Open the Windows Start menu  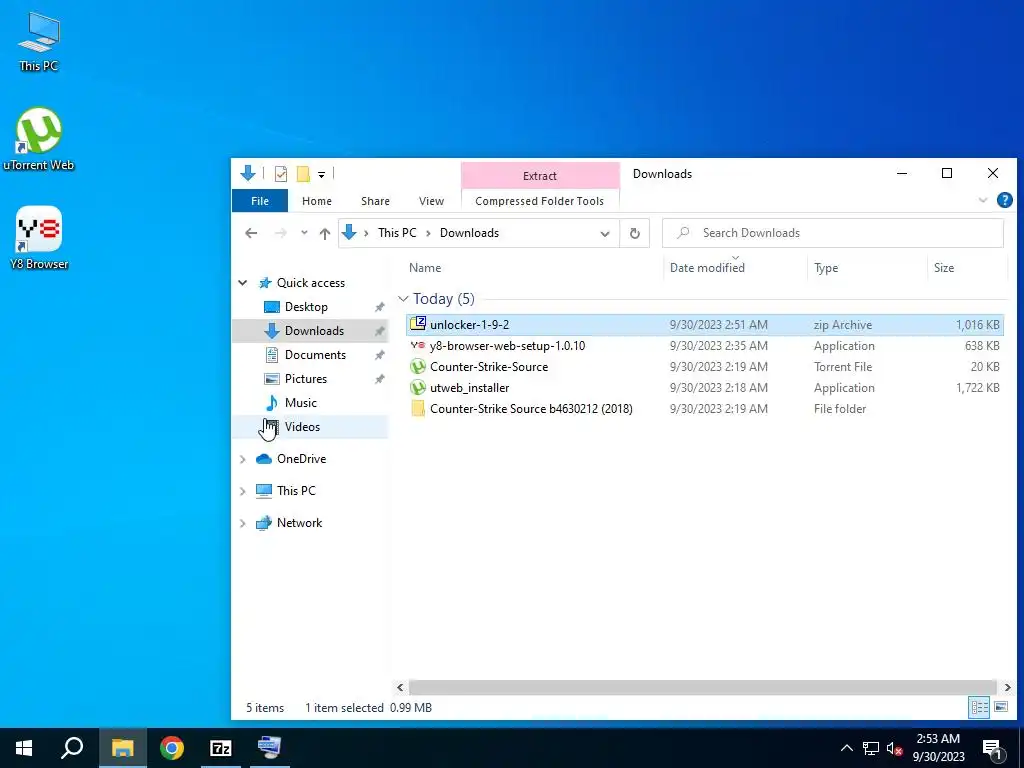coord(24,748)
